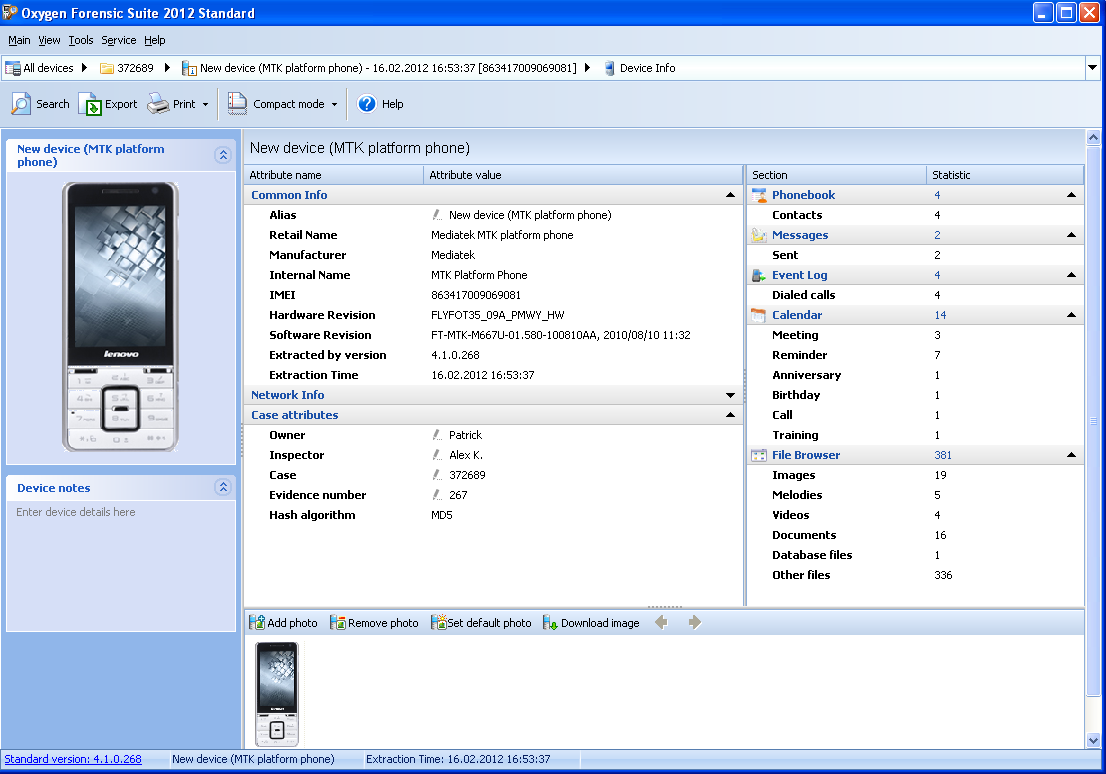This screenshot has height=774, width=1106.
Task: Open the Messages section link
Action: point(800,235)
